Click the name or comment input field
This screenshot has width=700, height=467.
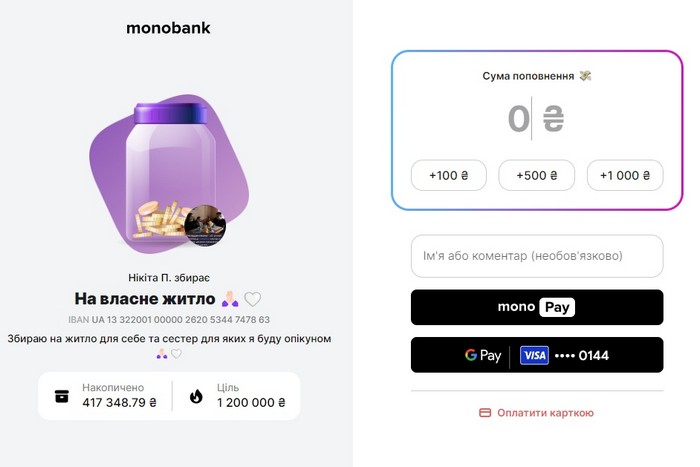point(537,256)
